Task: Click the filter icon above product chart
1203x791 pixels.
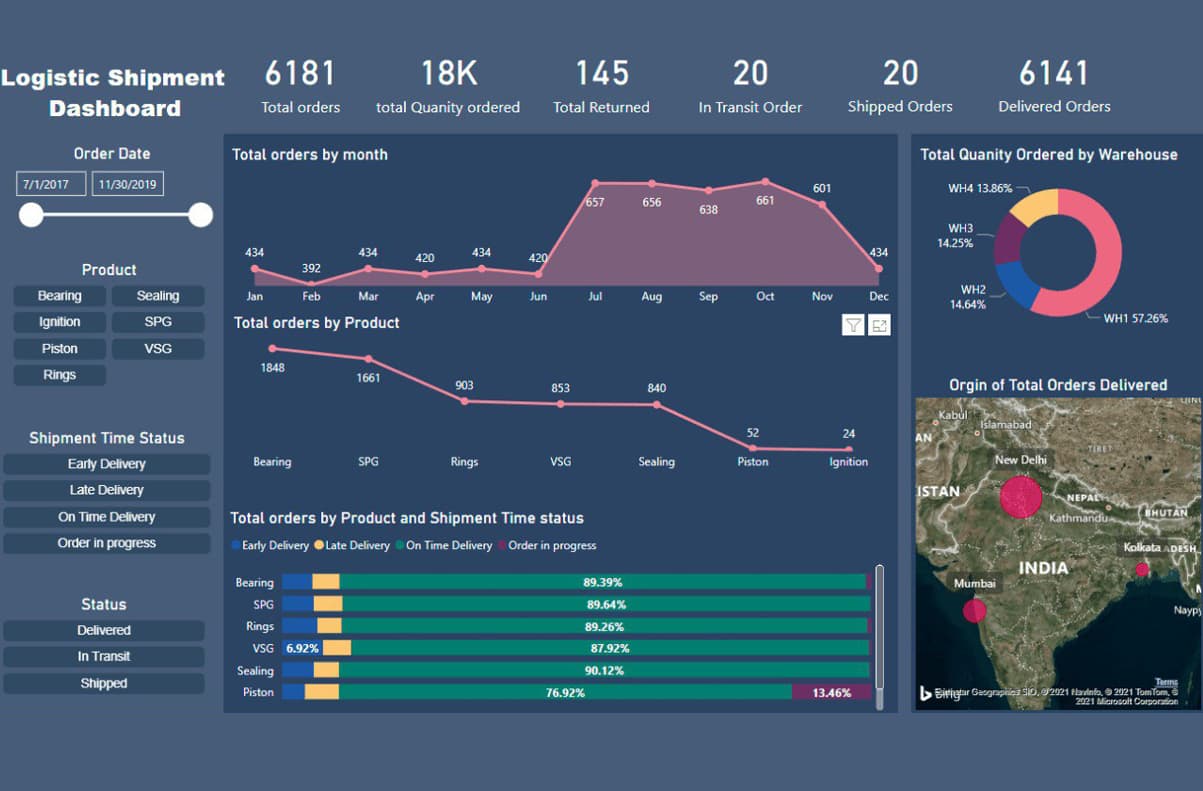Action: click(853, 324)
